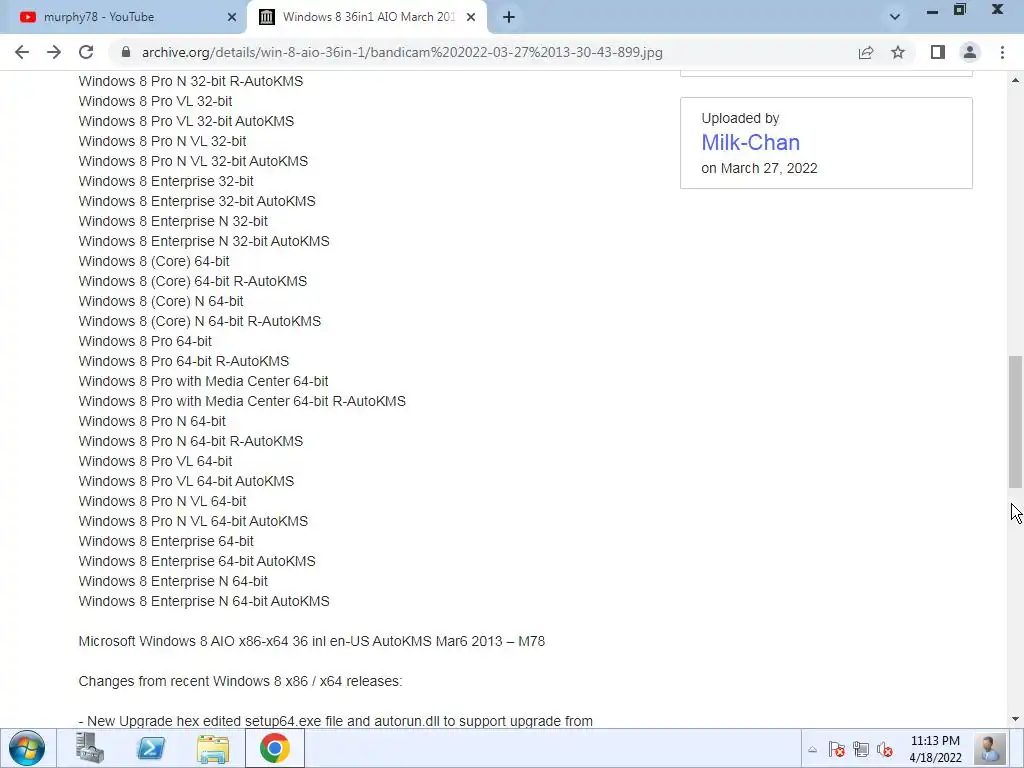This screenshot has height=768, width=1024.
Task: Click the 'on March 27, 2022' upload date
Action: 760,168
